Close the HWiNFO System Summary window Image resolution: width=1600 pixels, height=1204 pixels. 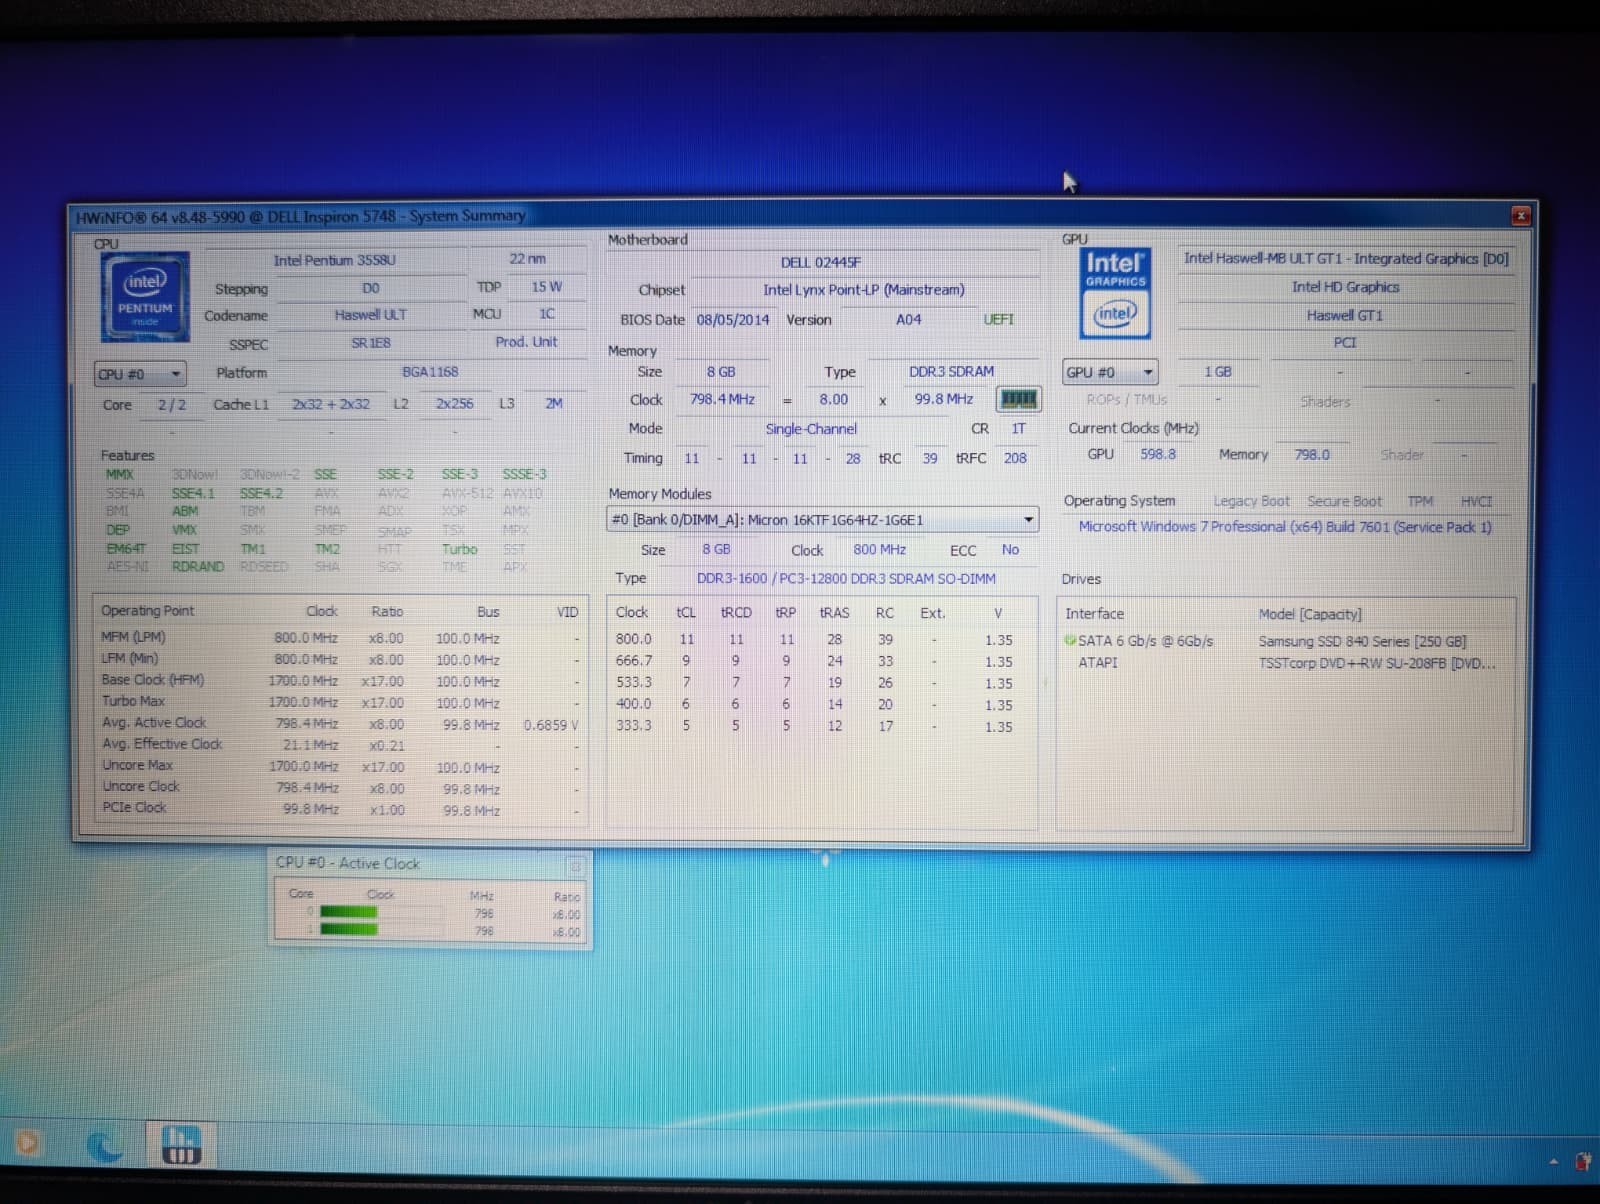(1520, 215)
